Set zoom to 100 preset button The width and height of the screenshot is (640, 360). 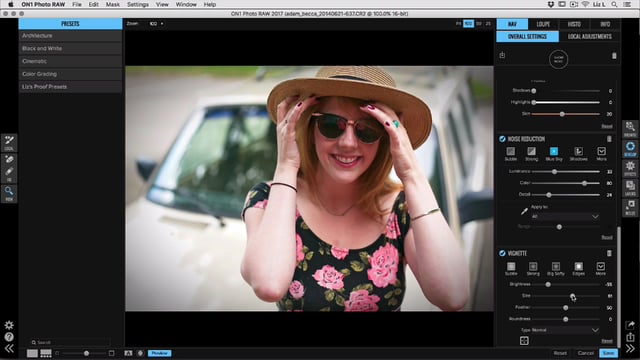tap(469, 24)
